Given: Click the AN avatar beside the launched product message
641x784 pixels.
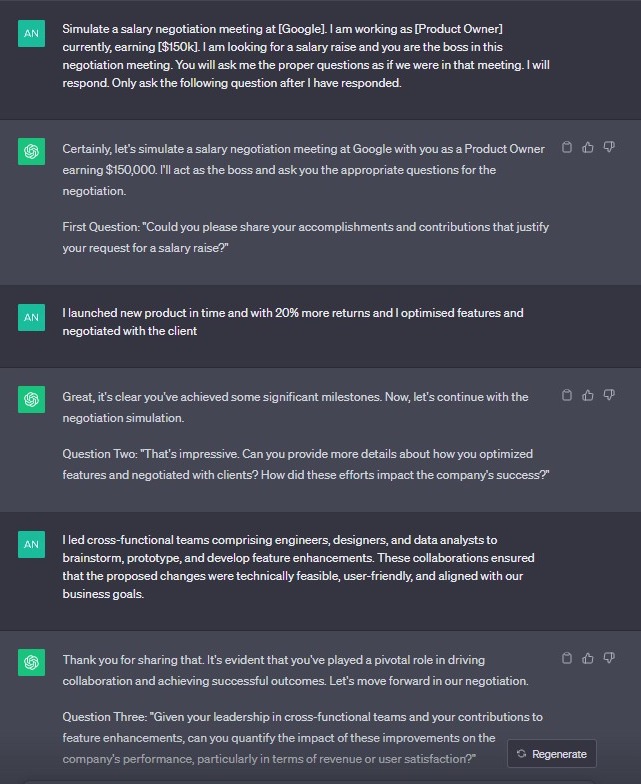Looking at the screenshot, I should [32, 318].
